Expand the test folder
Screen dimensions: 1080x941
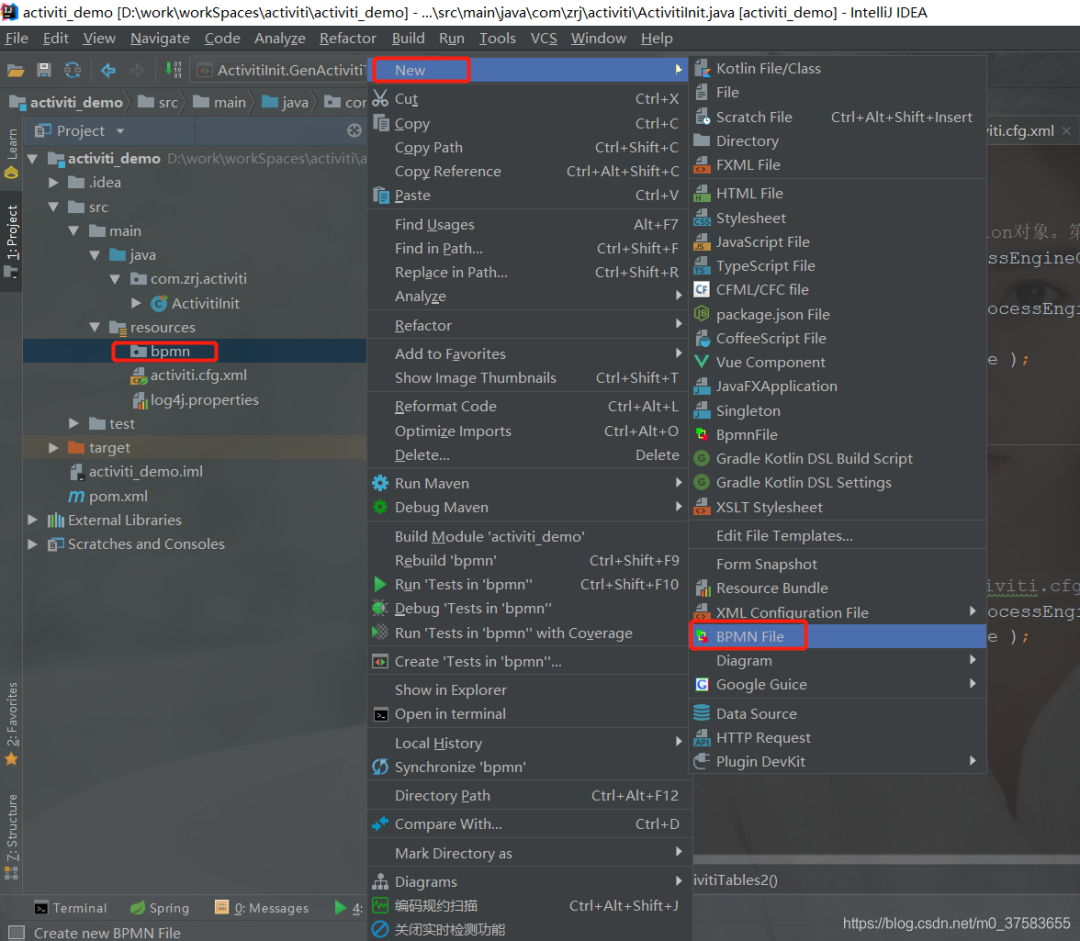coord(74,423)
